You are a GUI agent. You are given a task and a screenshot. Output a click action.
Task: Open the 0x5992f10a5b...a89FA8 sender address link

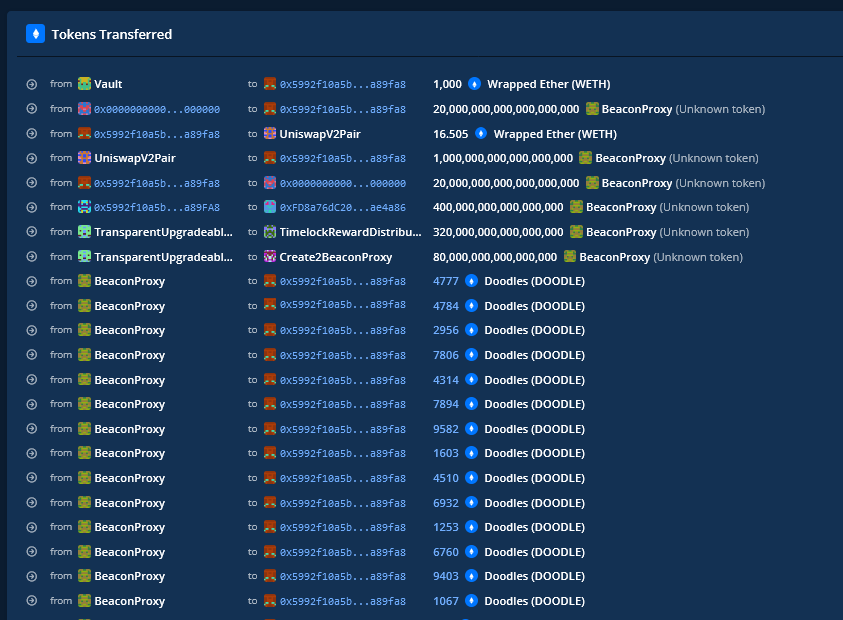click(157, 208)
